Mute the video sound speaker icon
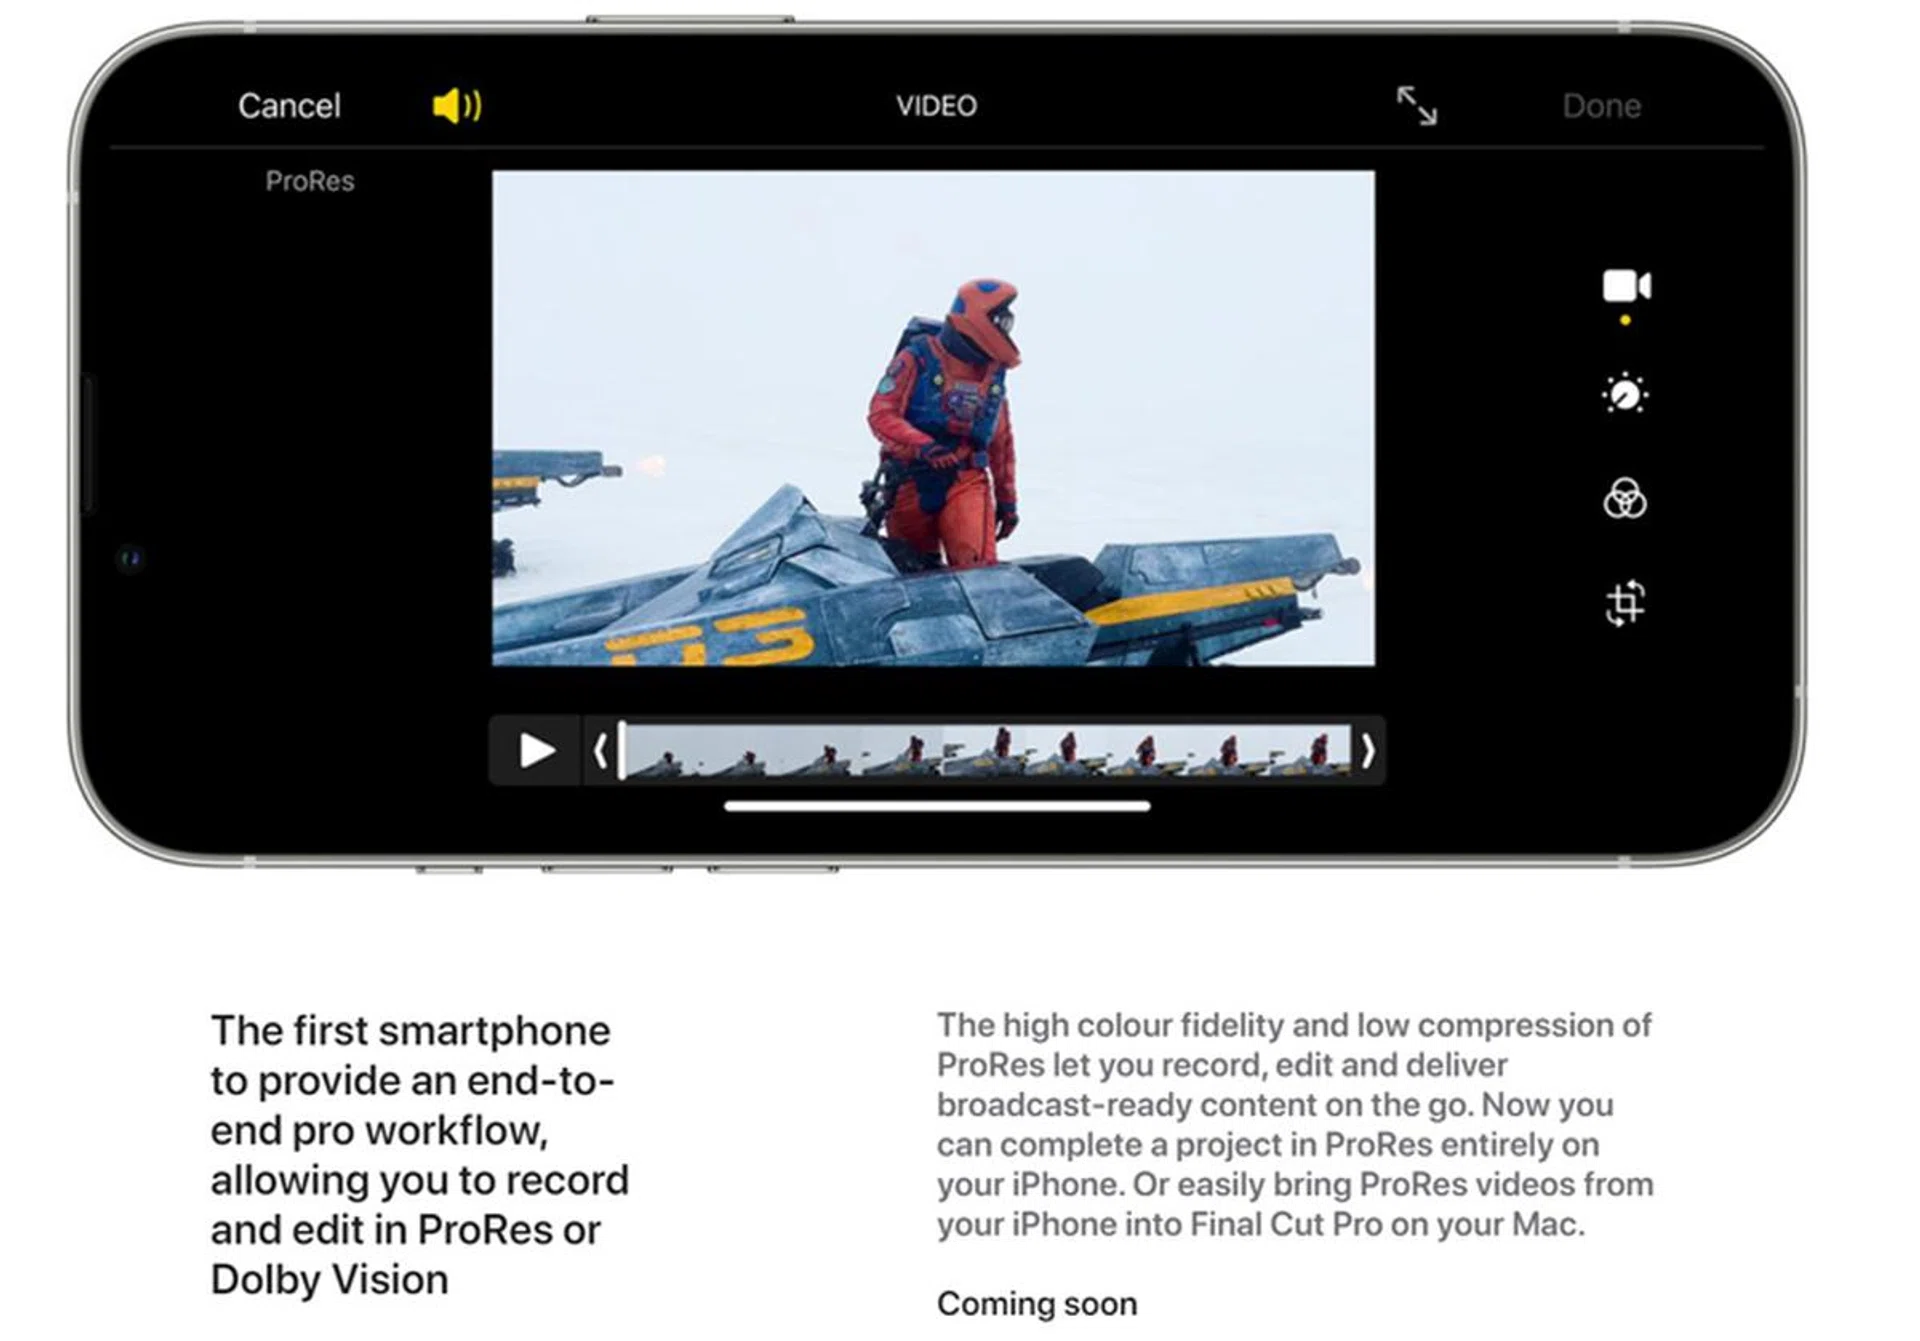 (x=457, y=105)
